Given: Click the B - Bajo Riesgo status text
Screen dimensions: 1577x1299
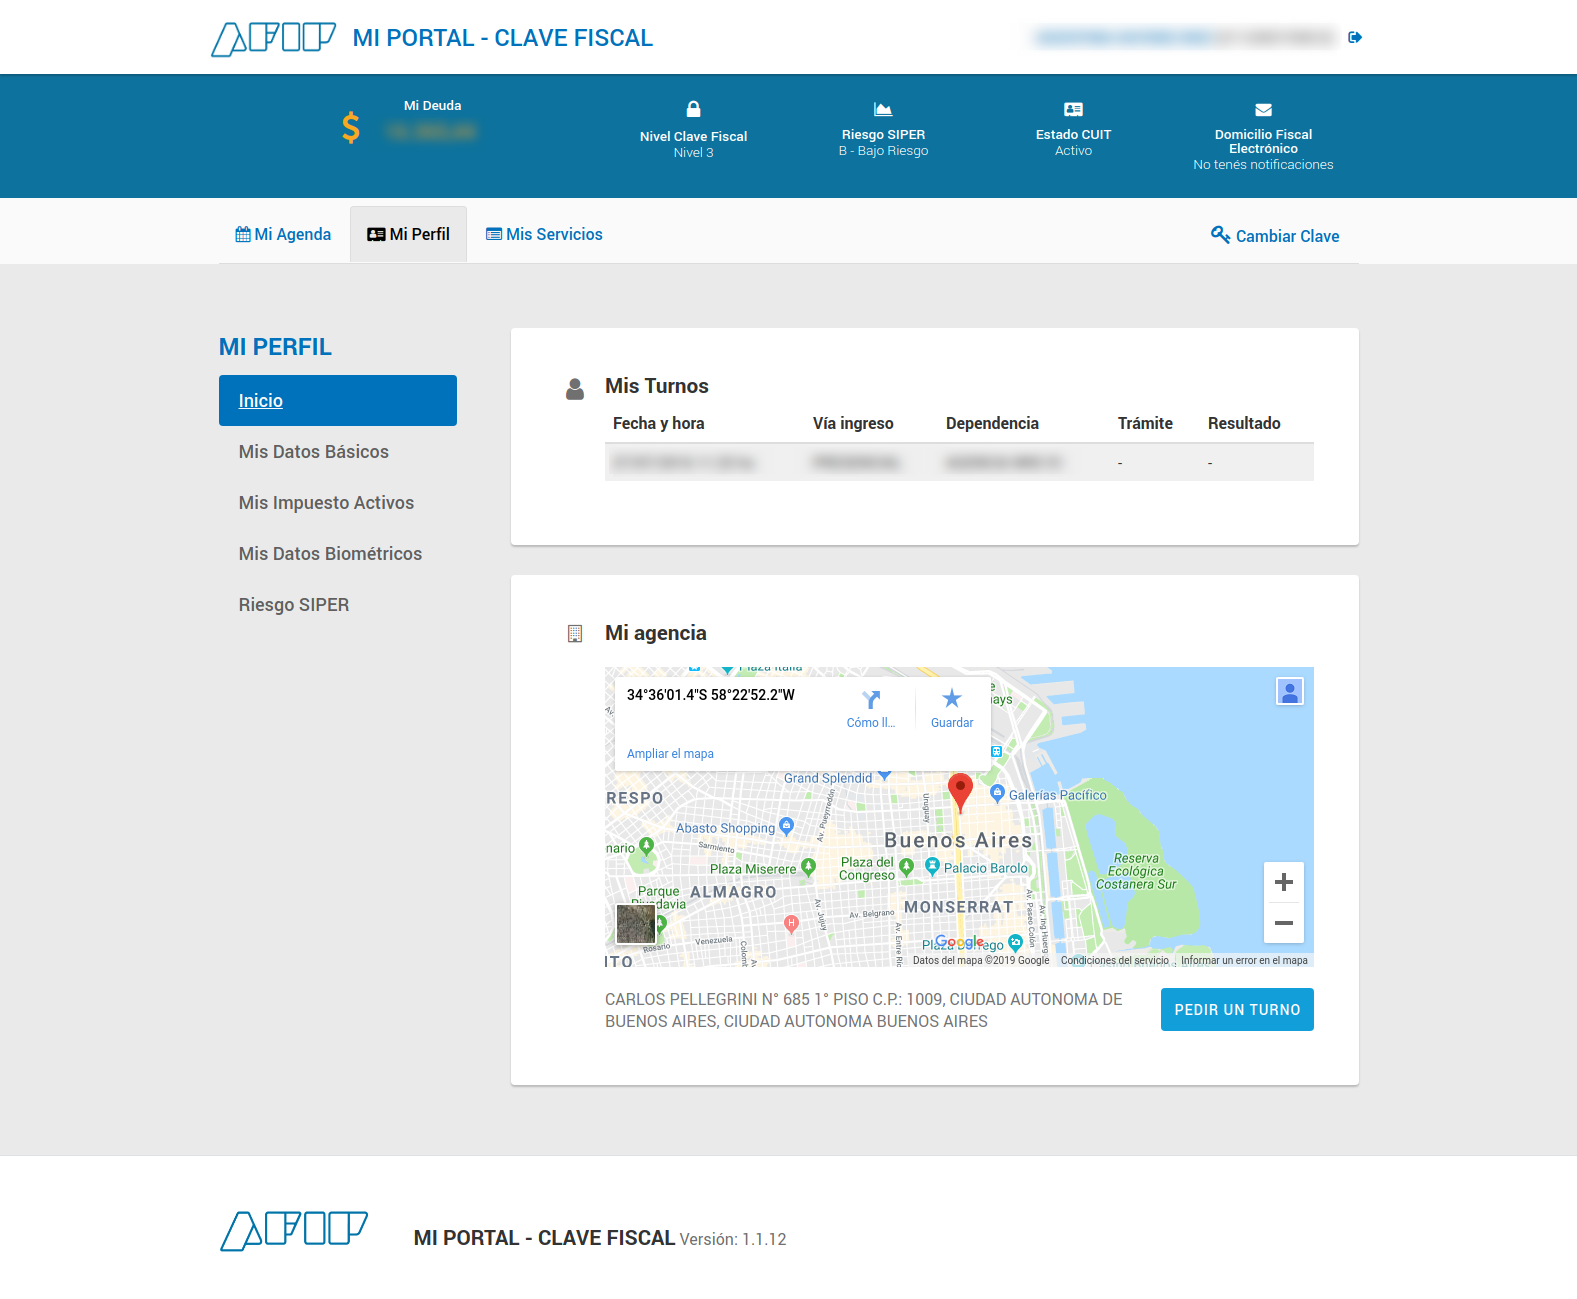Looking at the screenshot, I should pos(883,151).
